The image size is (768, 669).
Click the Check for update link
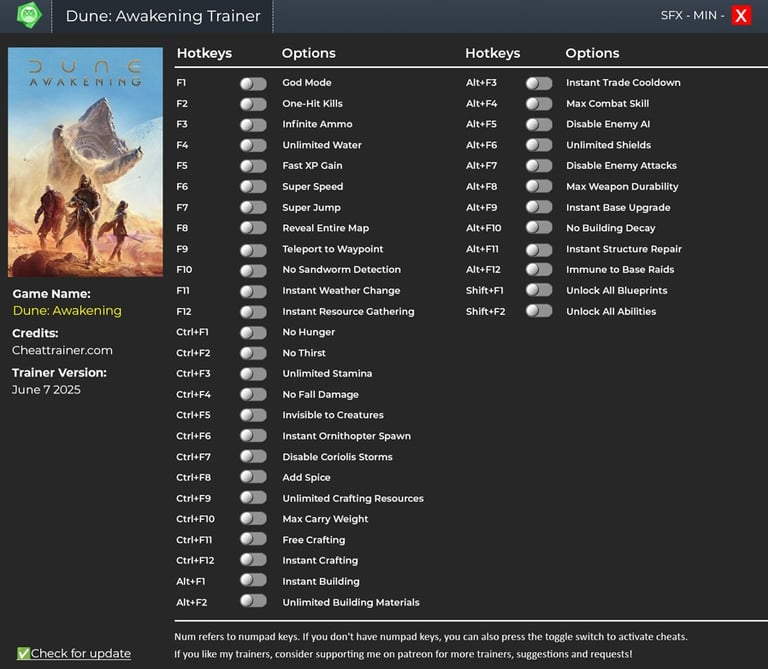(x=81, y=653)
